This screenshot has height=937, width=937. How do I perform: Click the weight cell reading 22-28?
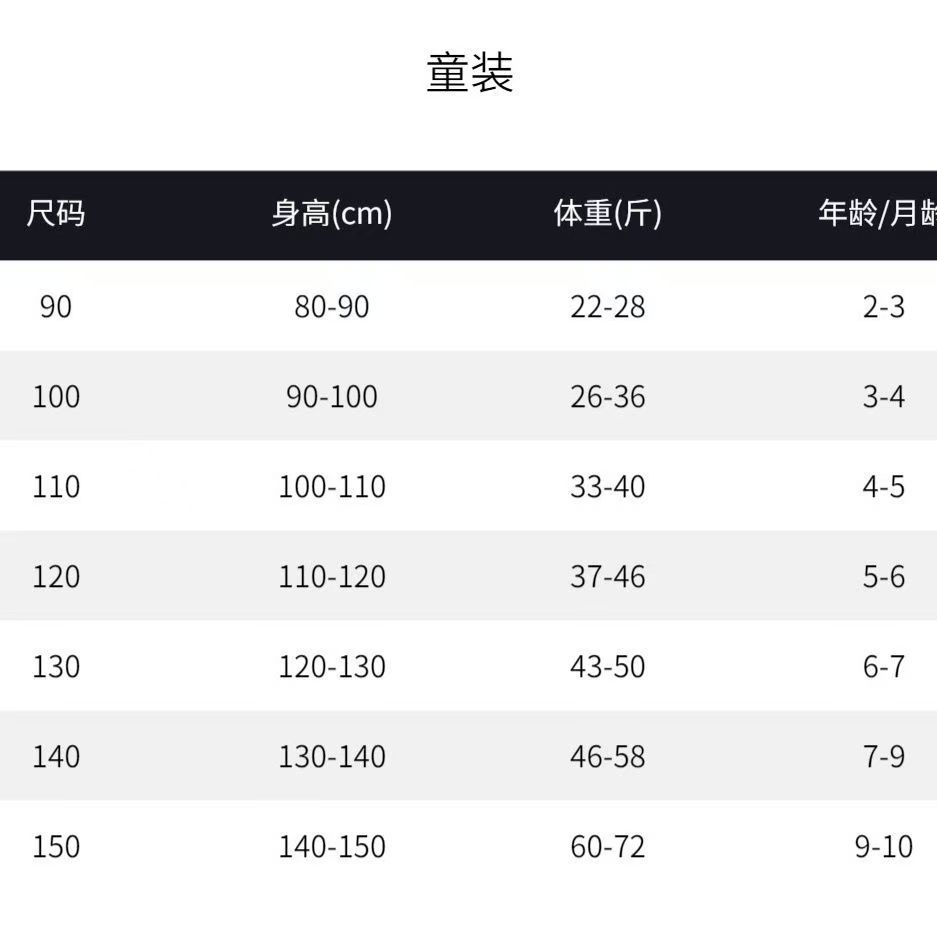pos(608,306)
